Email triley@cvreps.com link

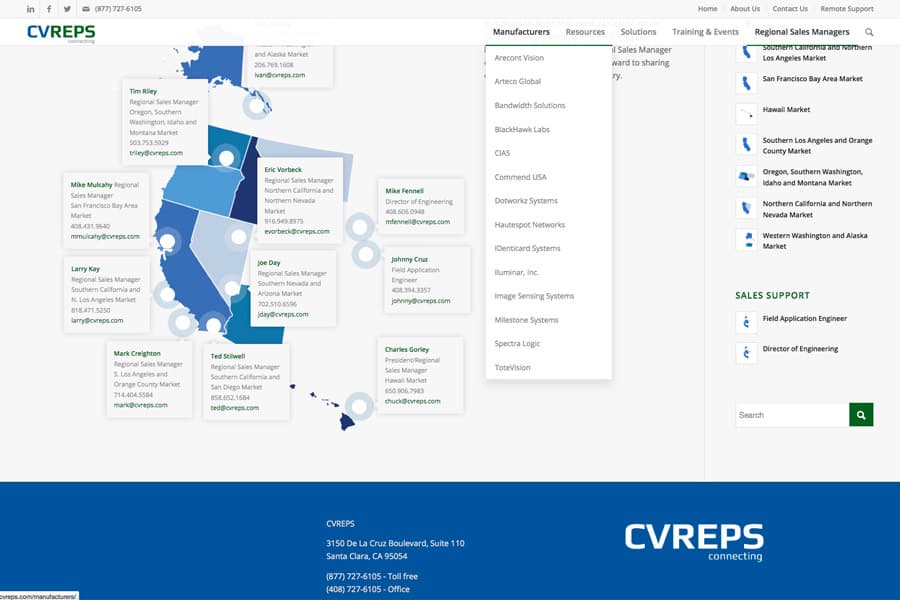click(156, 153)
